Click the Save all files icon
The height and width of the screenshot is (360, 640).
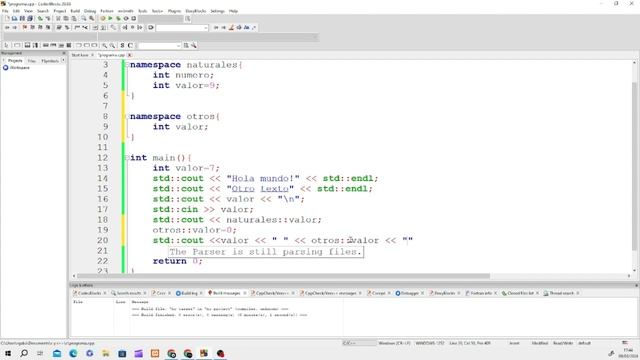pos(30,18)
